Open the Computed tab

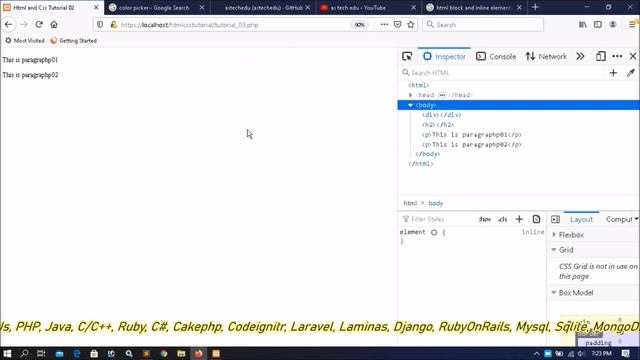619,220
